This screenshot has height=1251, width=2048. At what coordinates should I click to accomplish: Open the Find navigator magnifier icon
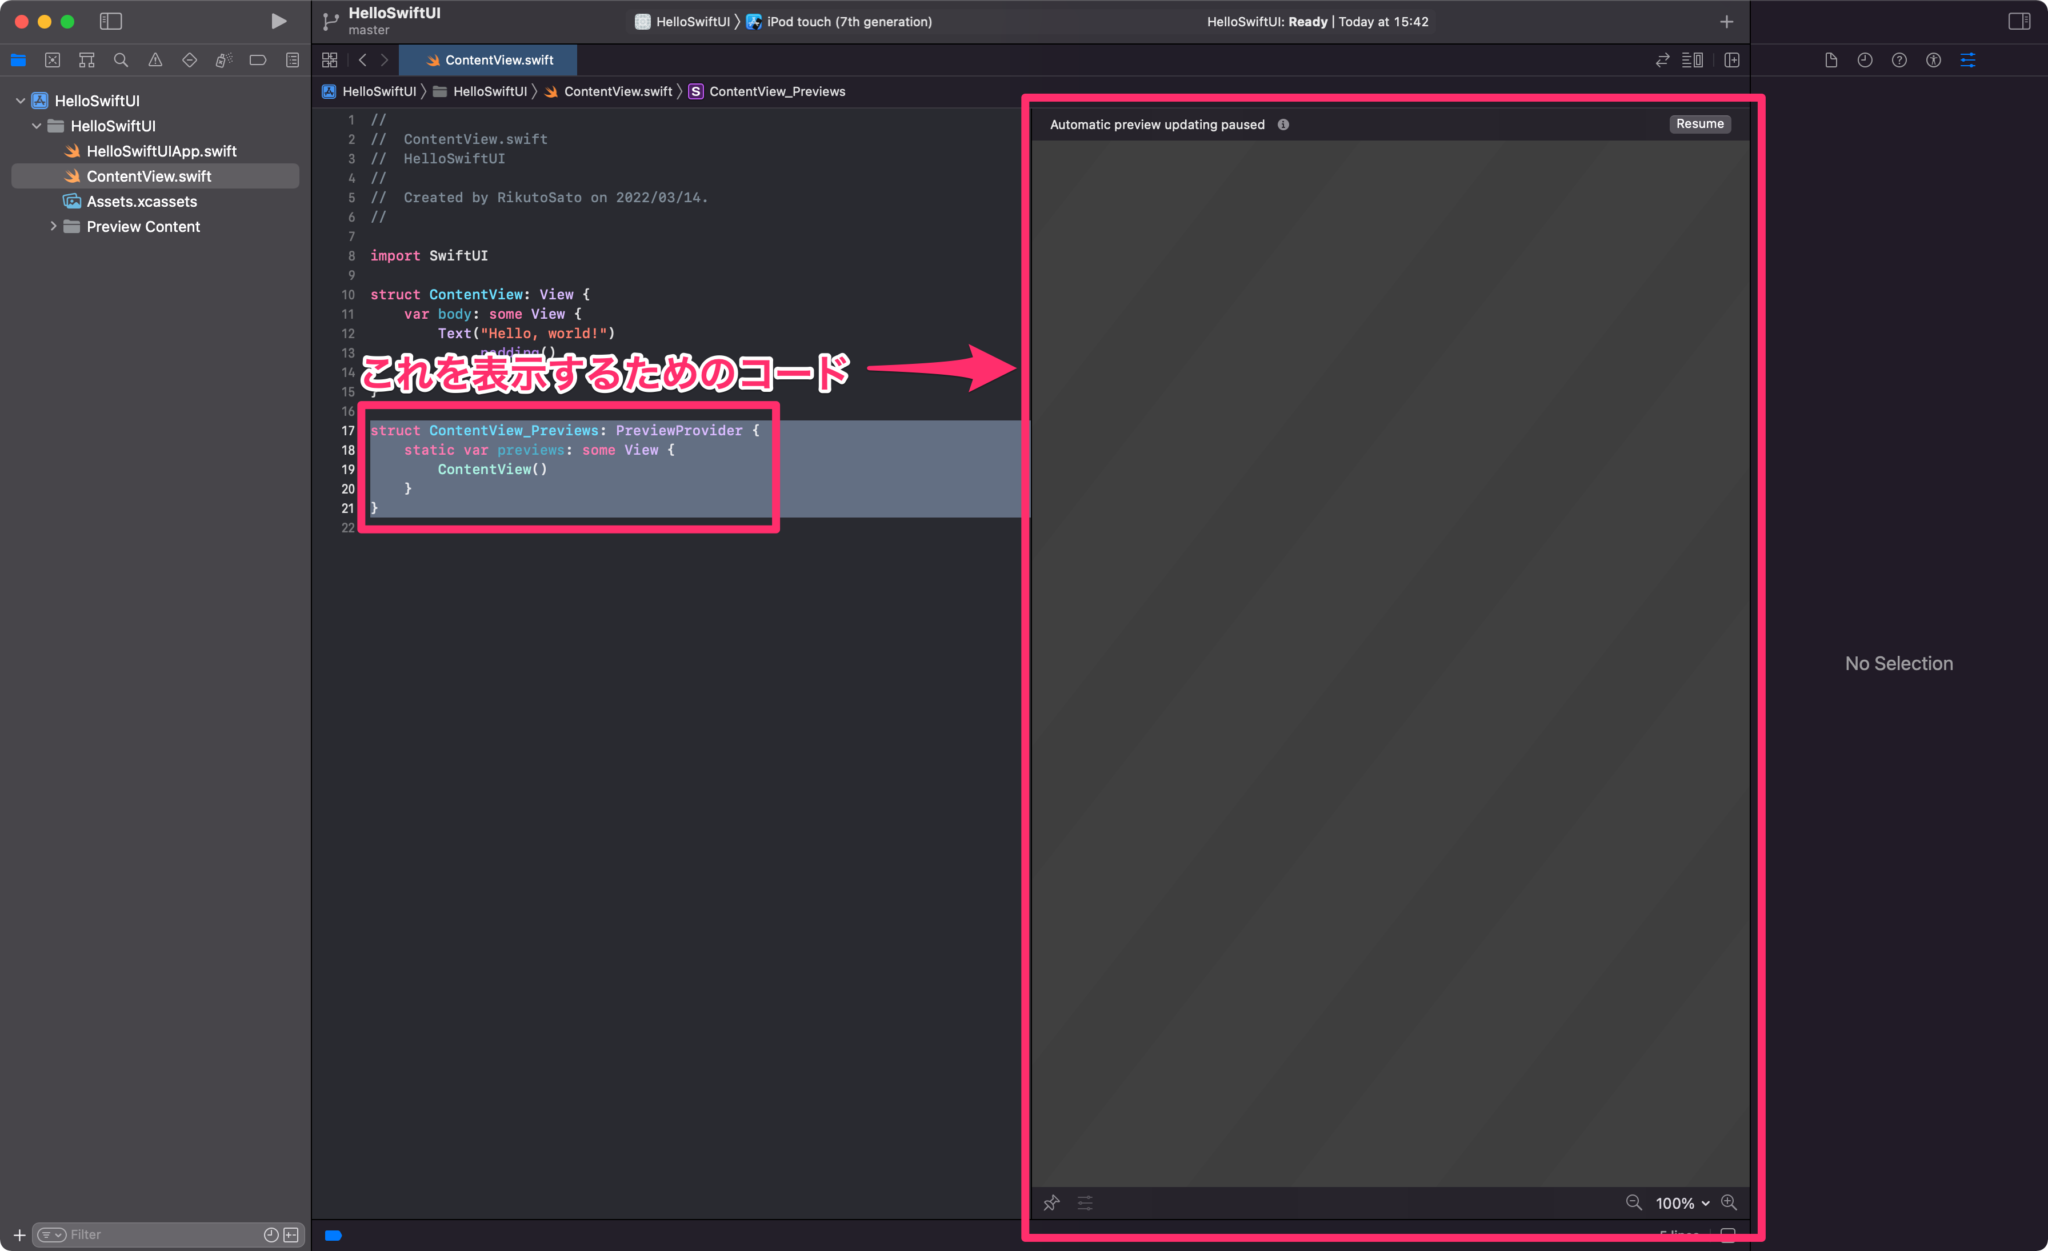click(121, 60)
